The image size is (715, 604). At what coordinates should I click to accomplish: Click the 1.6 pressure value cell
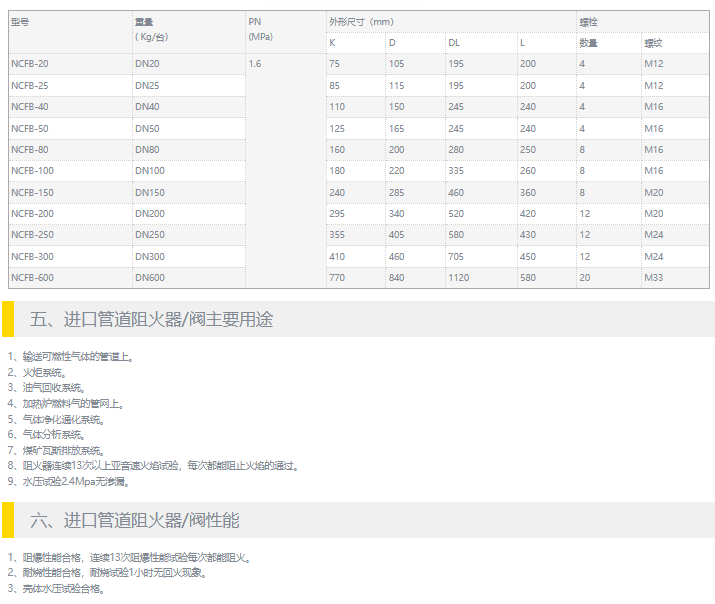(255, 64)
